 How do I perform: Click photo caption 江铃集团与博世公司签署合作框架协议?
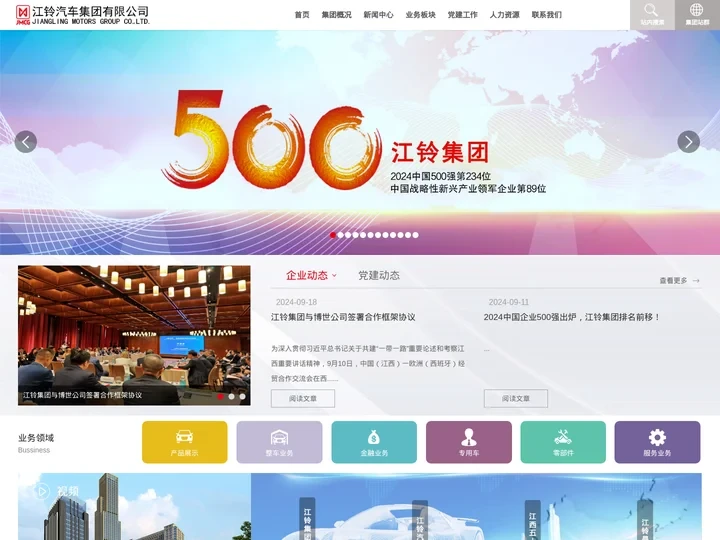(82, 395)
